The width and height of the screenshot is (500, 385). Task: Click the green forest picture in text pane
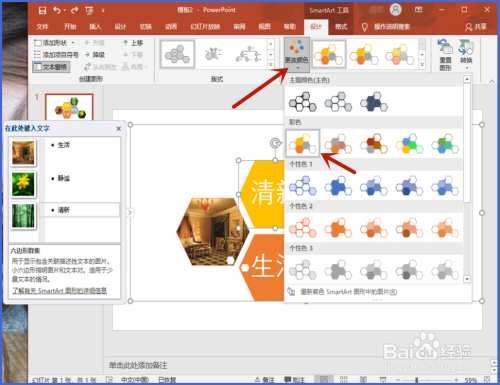click(23, 216)
